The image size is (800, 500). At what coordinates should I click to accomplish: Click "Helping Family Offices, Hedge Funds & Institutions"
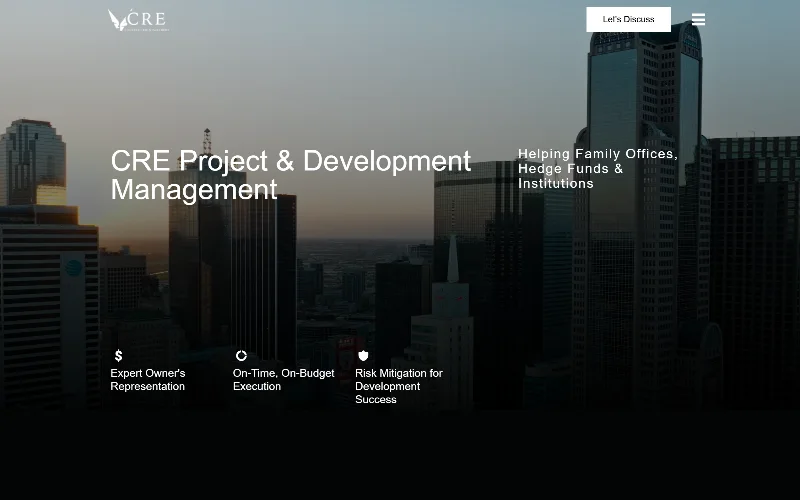click(598, 169)
